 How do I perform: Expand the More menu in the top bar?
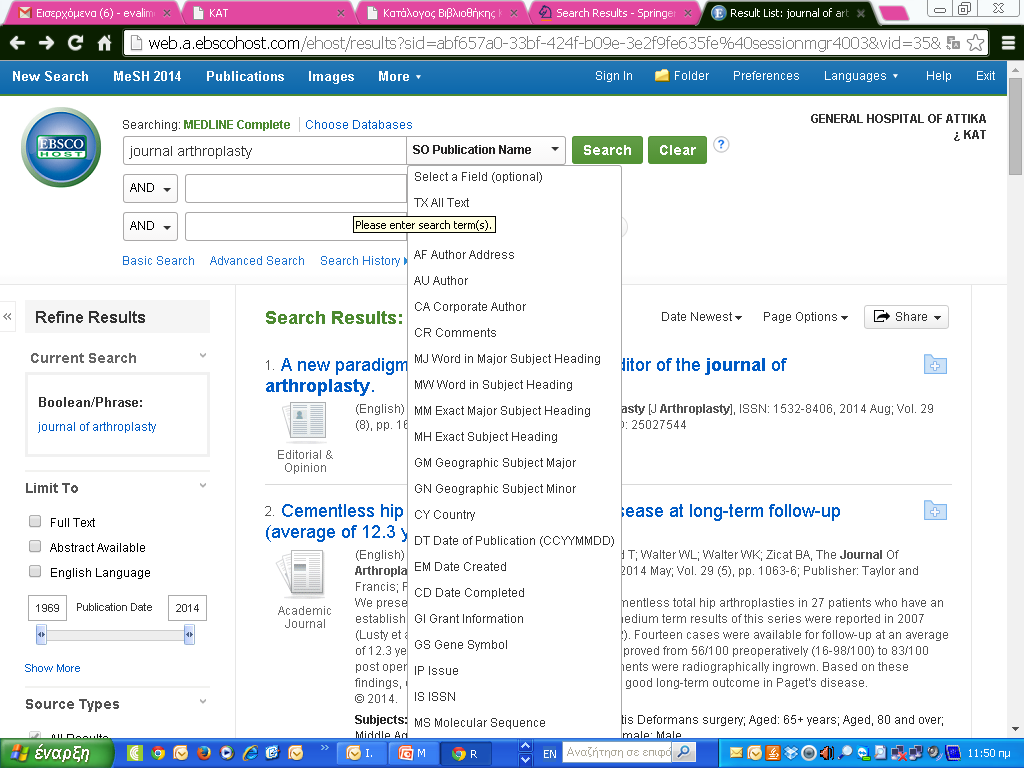coord(399,76)
